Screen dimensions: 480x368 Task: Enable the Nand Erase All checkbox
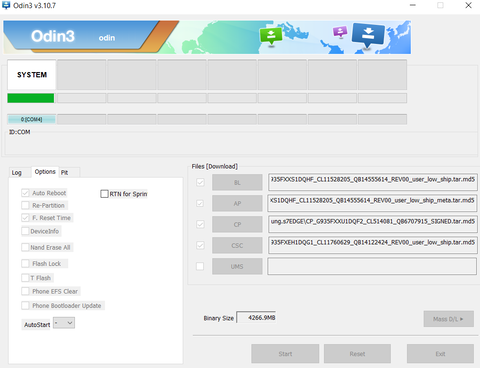tap(25, 247)
